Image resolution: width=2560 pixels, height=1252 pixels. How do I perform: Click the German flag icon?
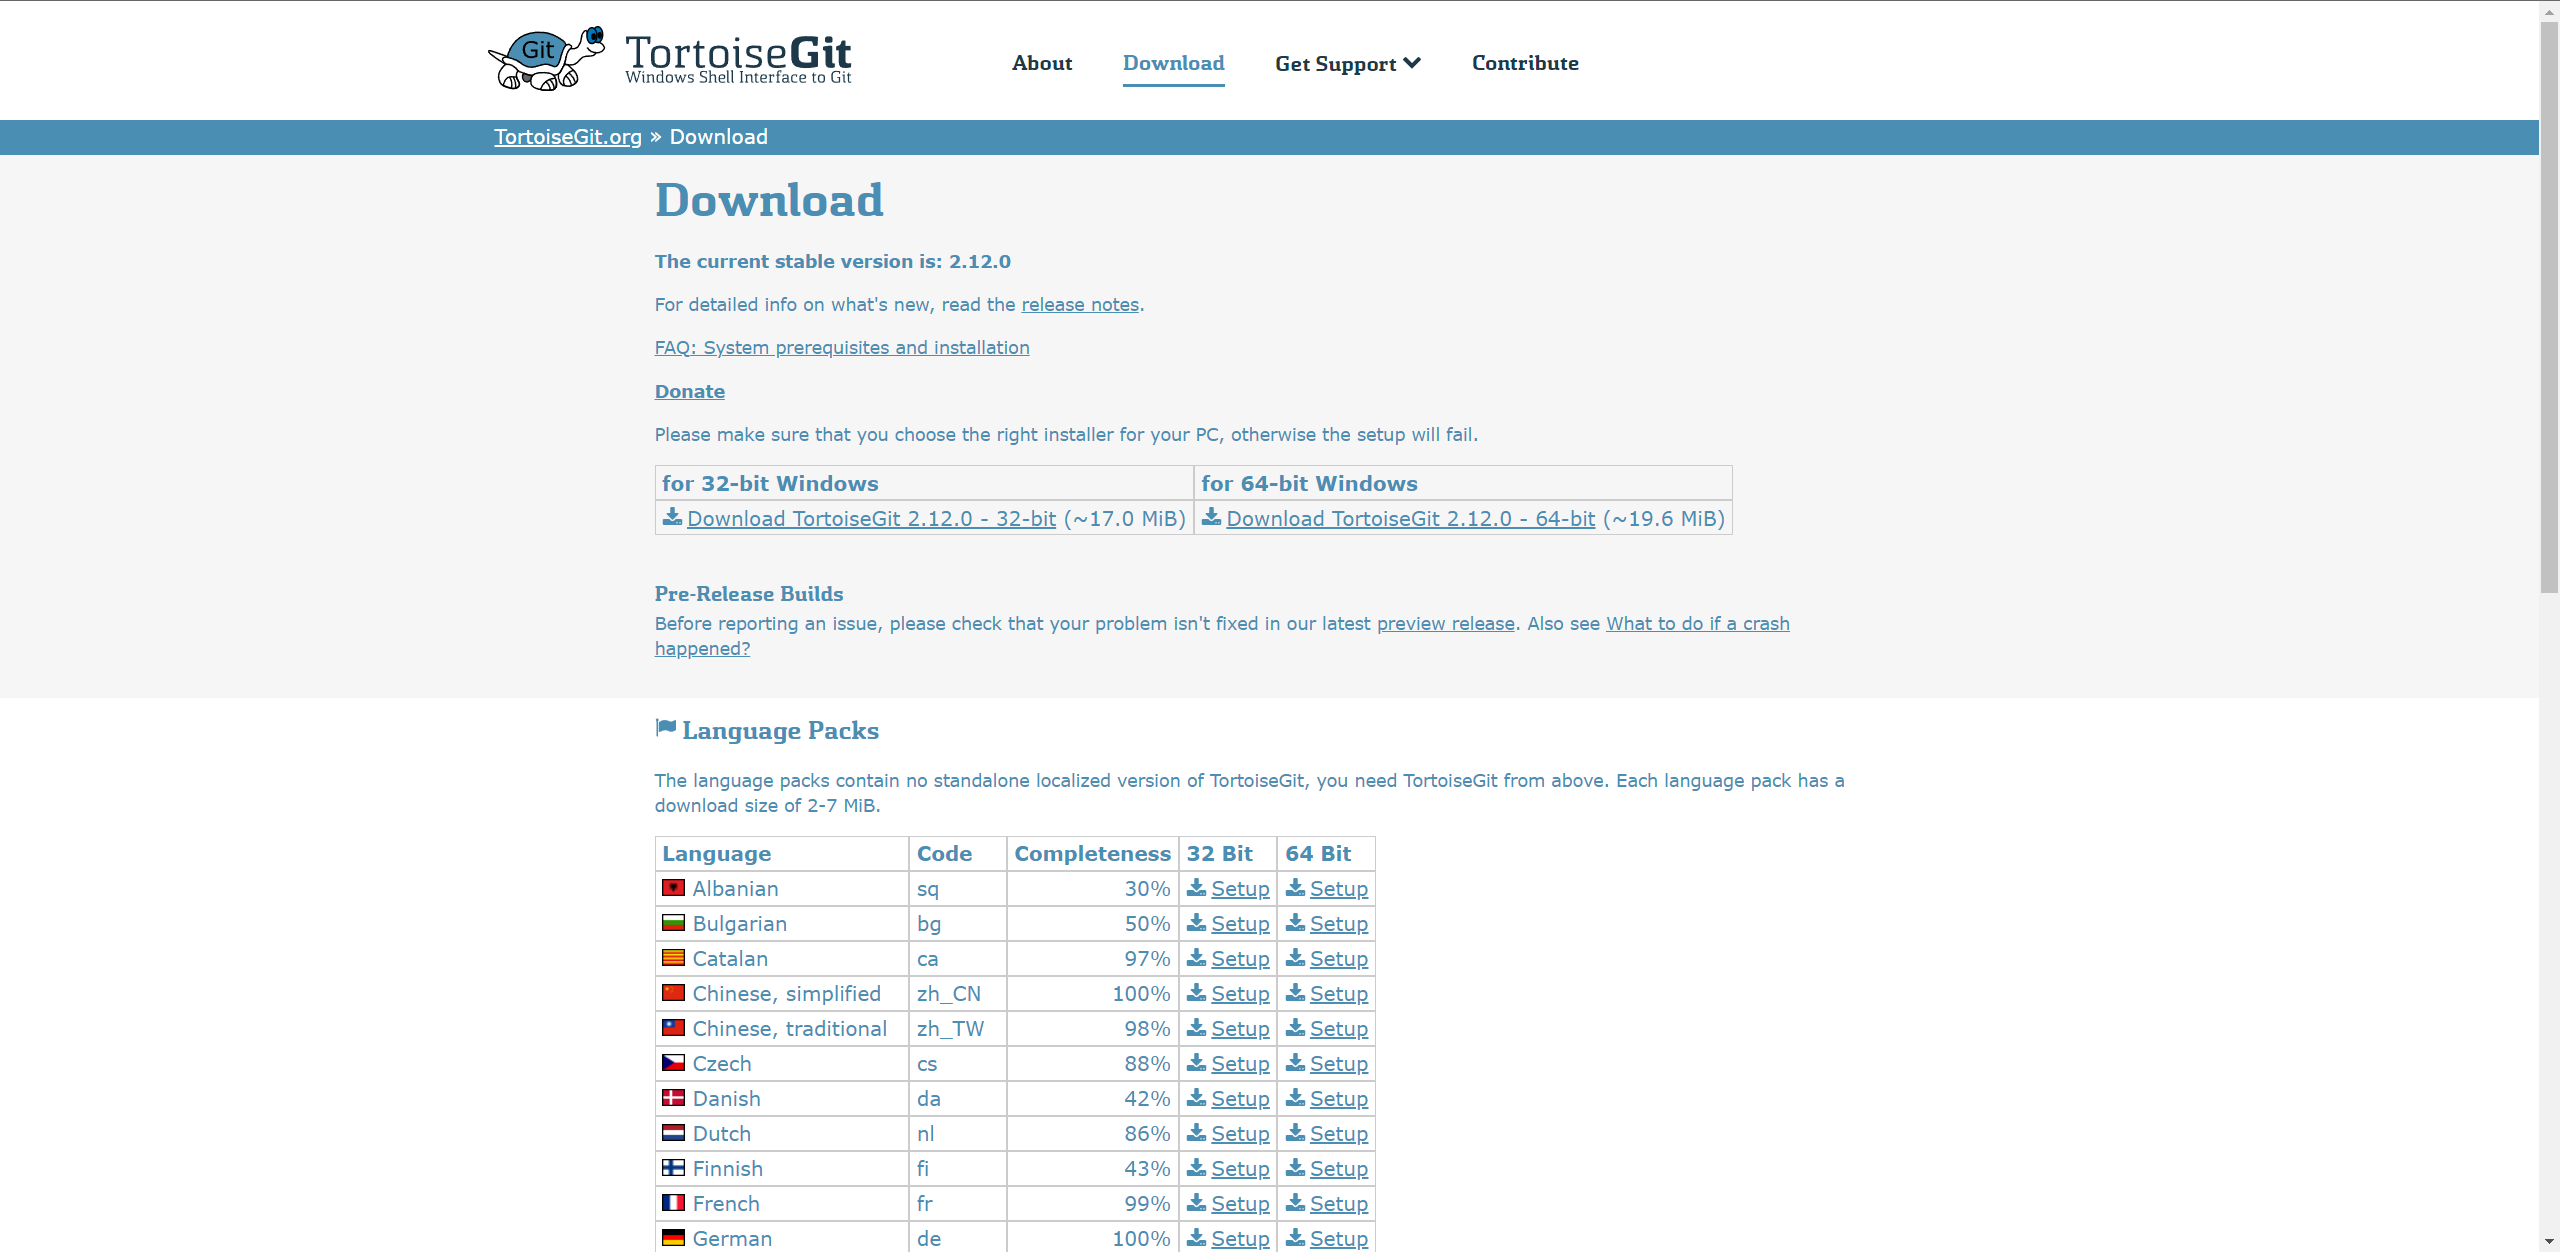click(x=674, y=1237)
